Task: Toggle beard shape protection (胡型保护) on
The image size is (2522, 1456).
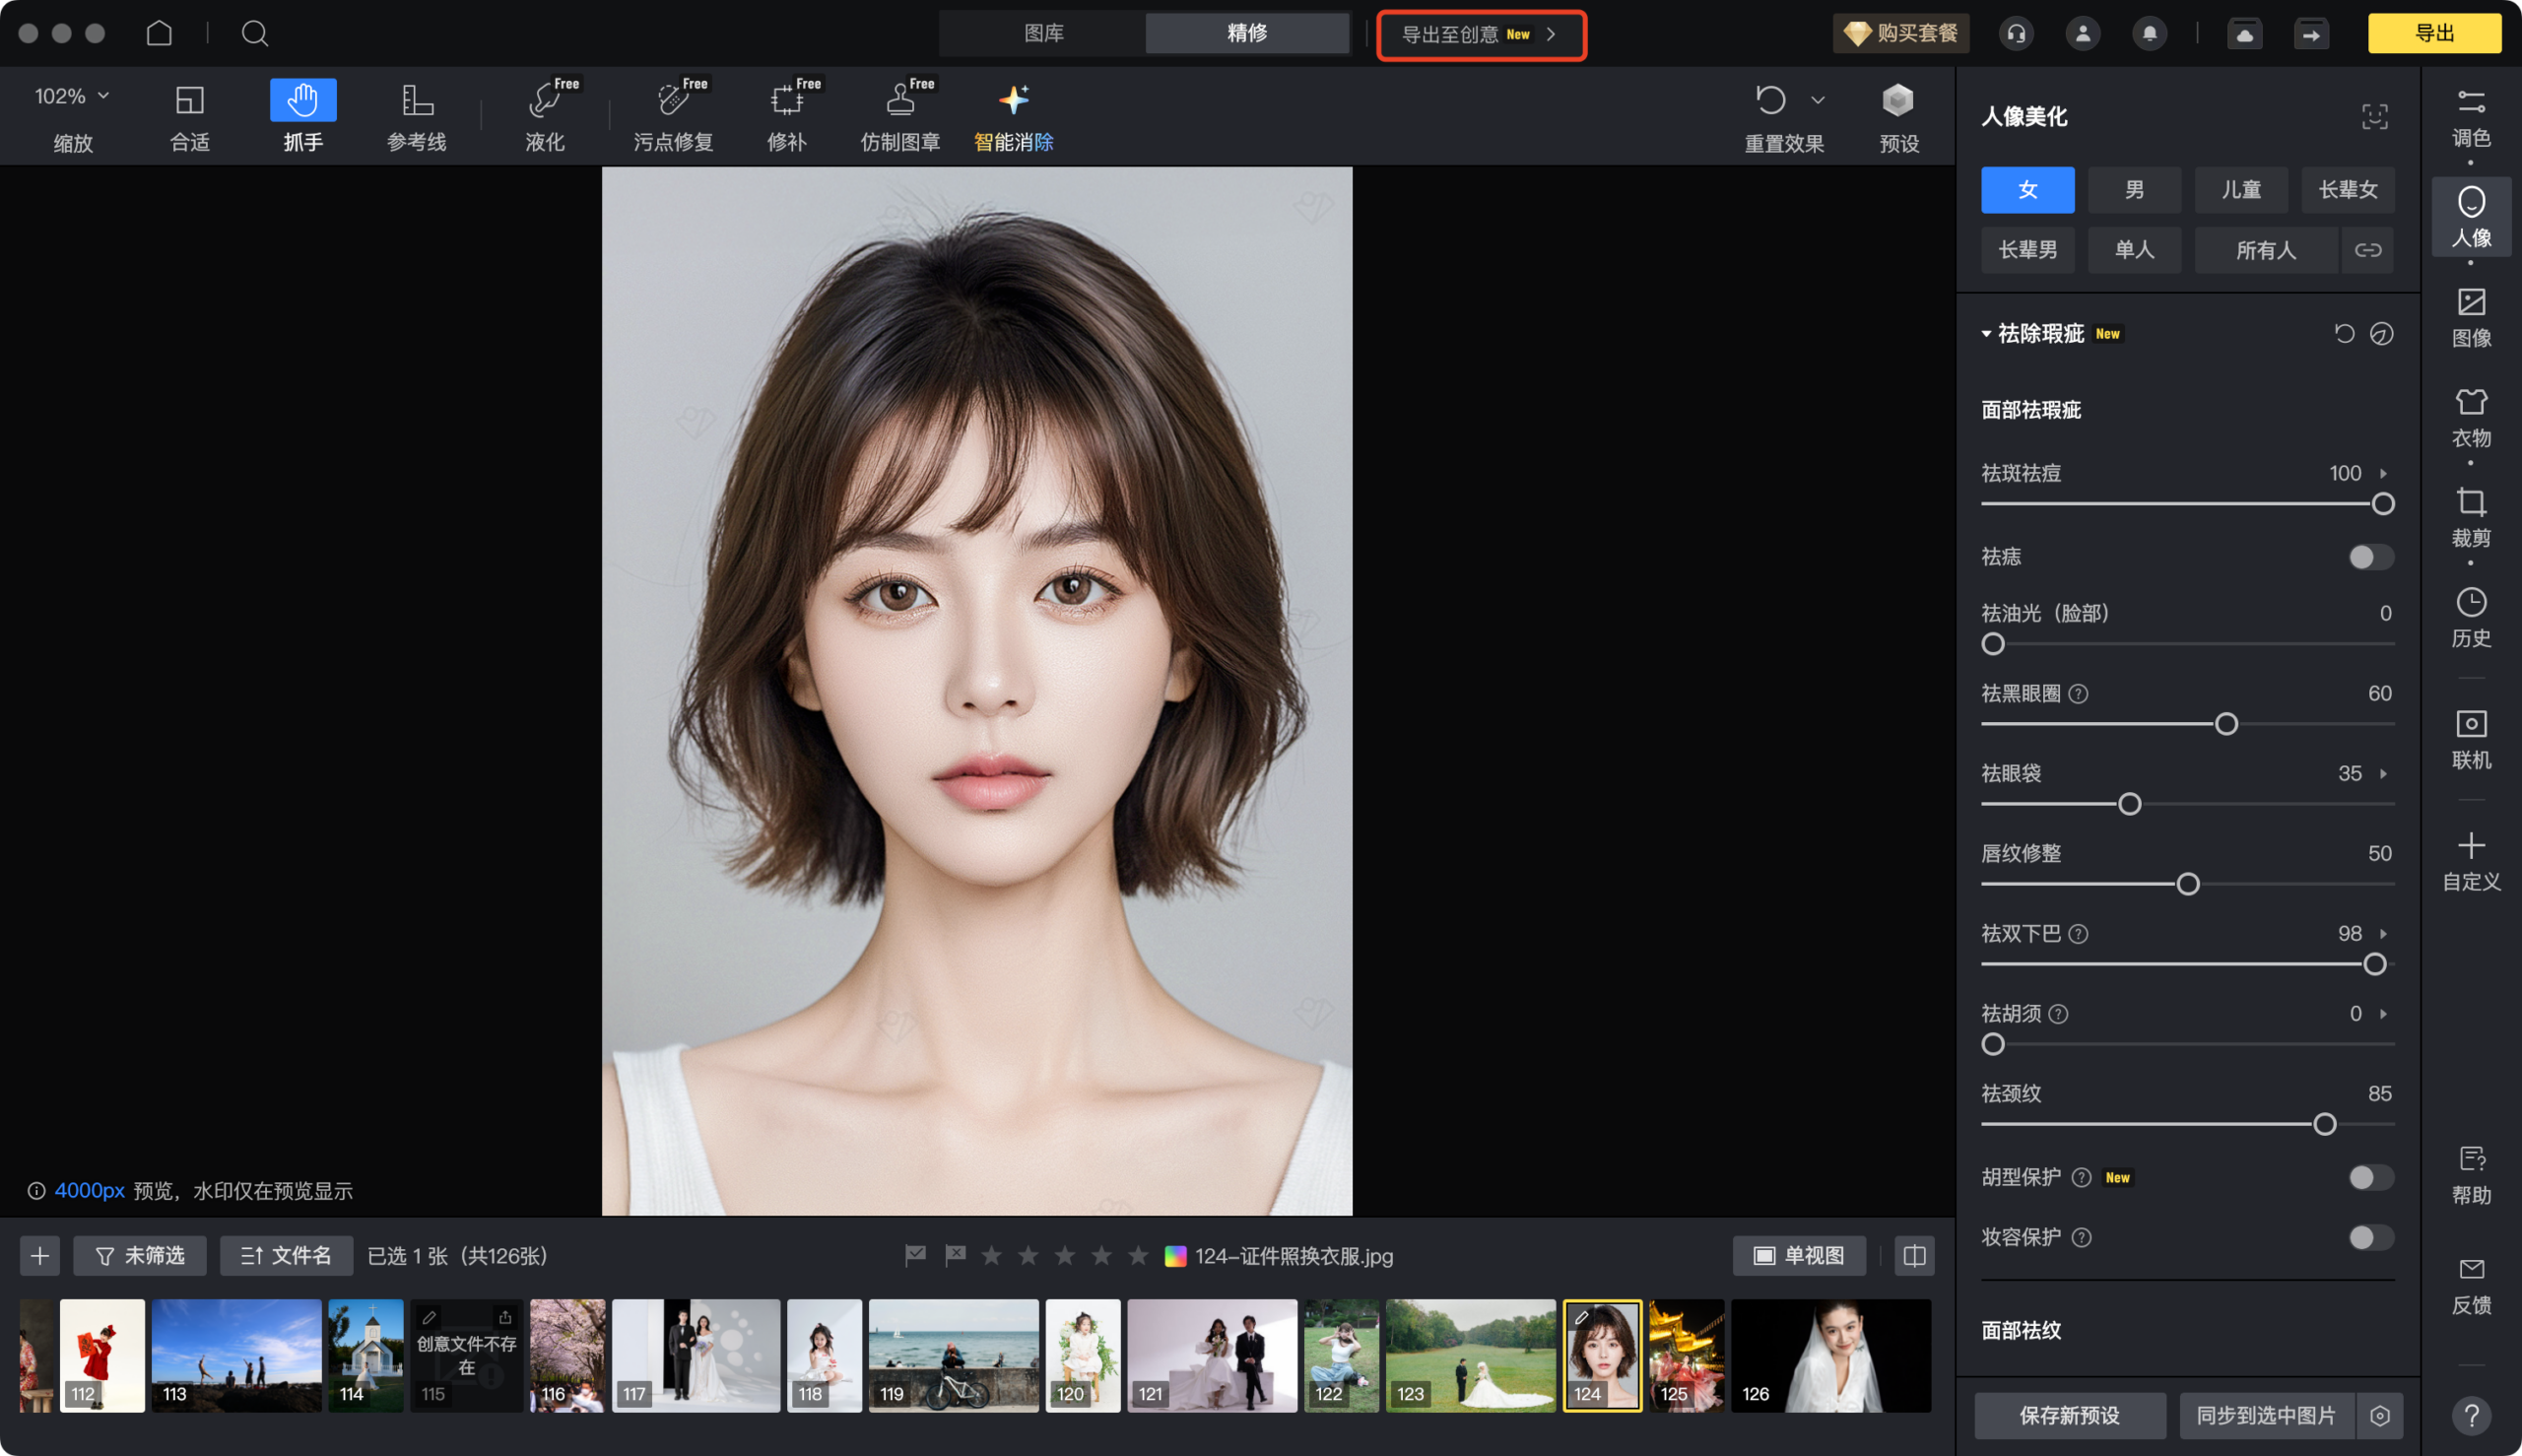Action: click(x=2370, y=1177)
